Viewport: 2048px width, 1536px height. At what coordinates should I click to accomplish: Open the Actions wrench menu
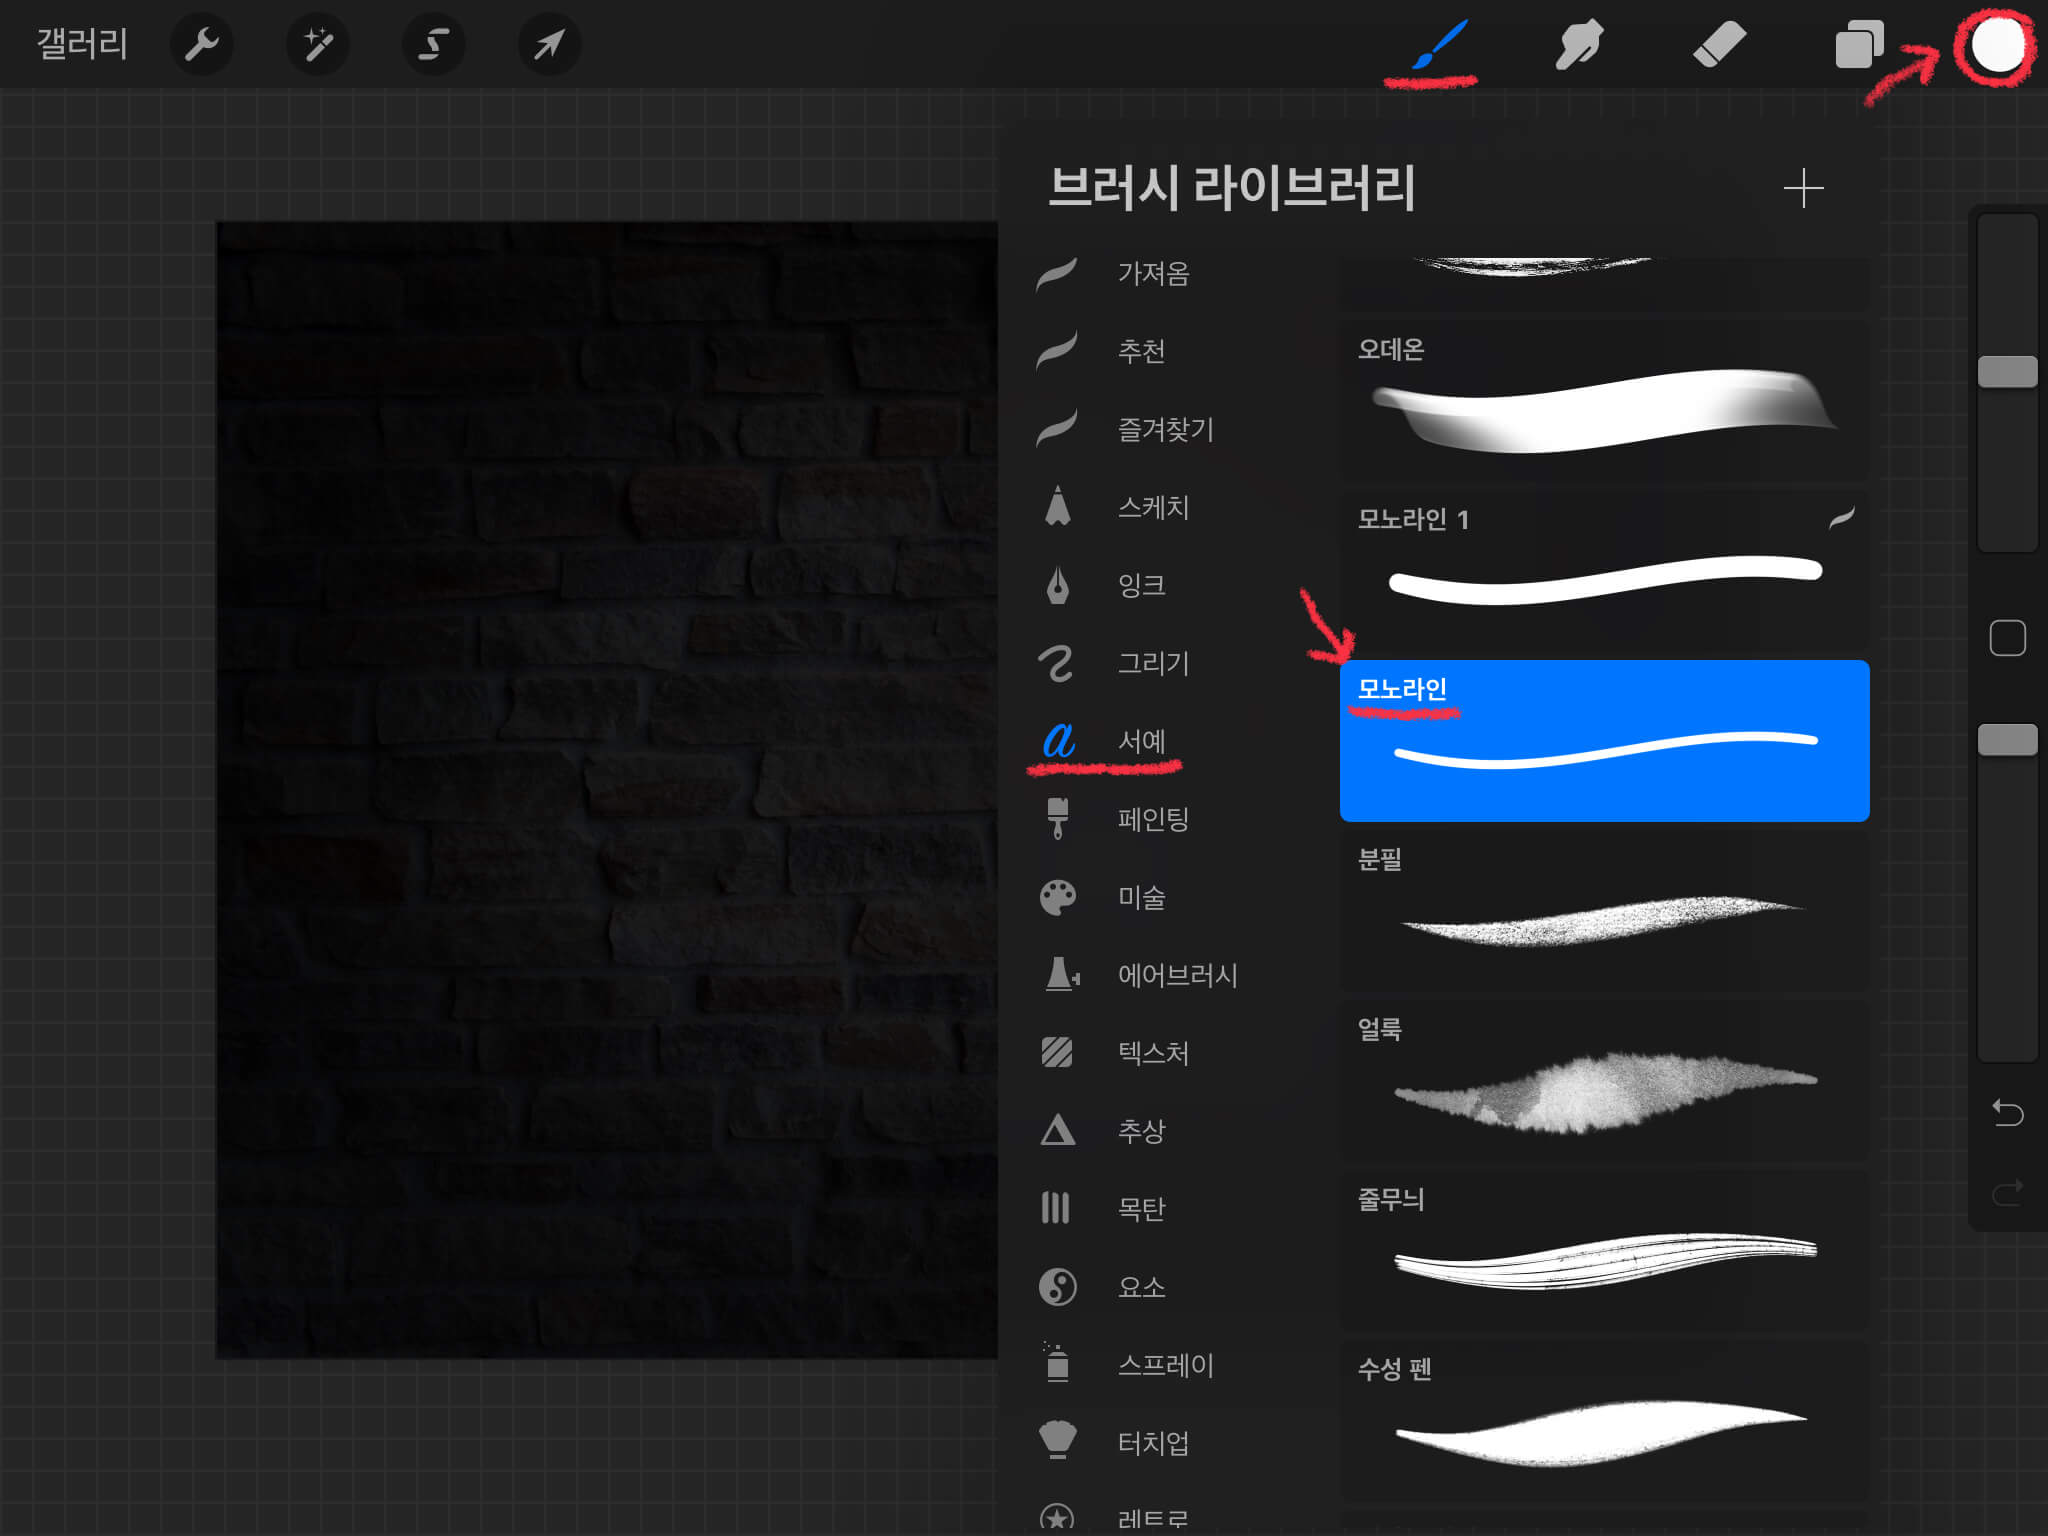(x=202, y=44)
